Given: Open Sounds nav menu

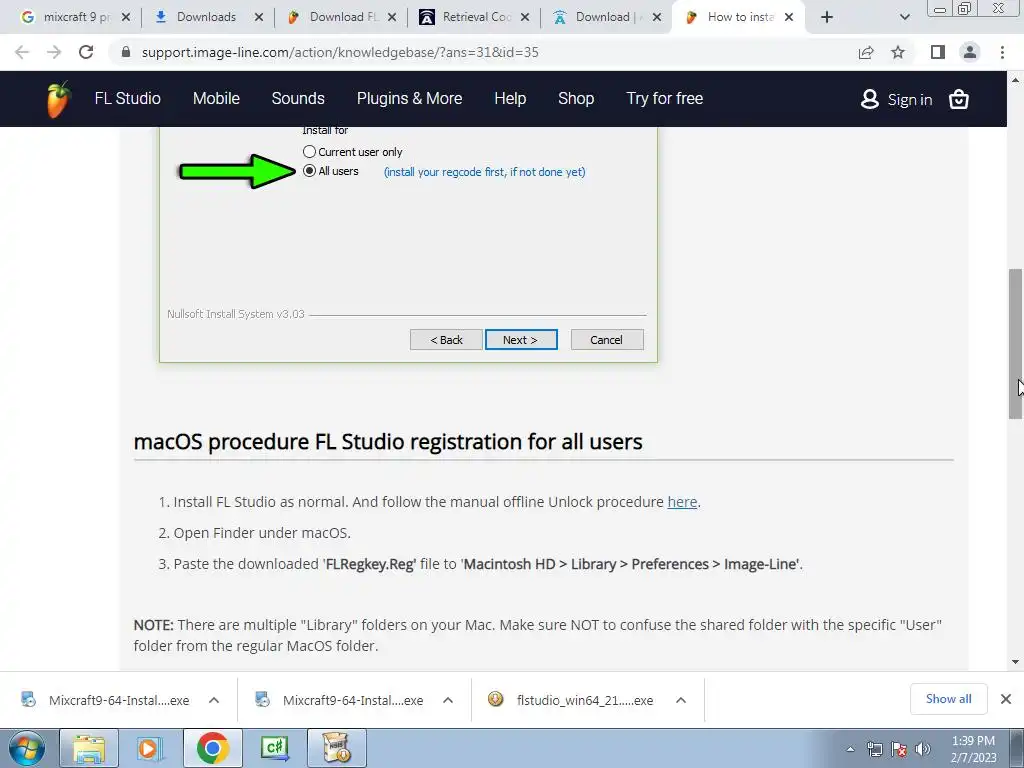Looking at the screenshot, I should 298,99.
